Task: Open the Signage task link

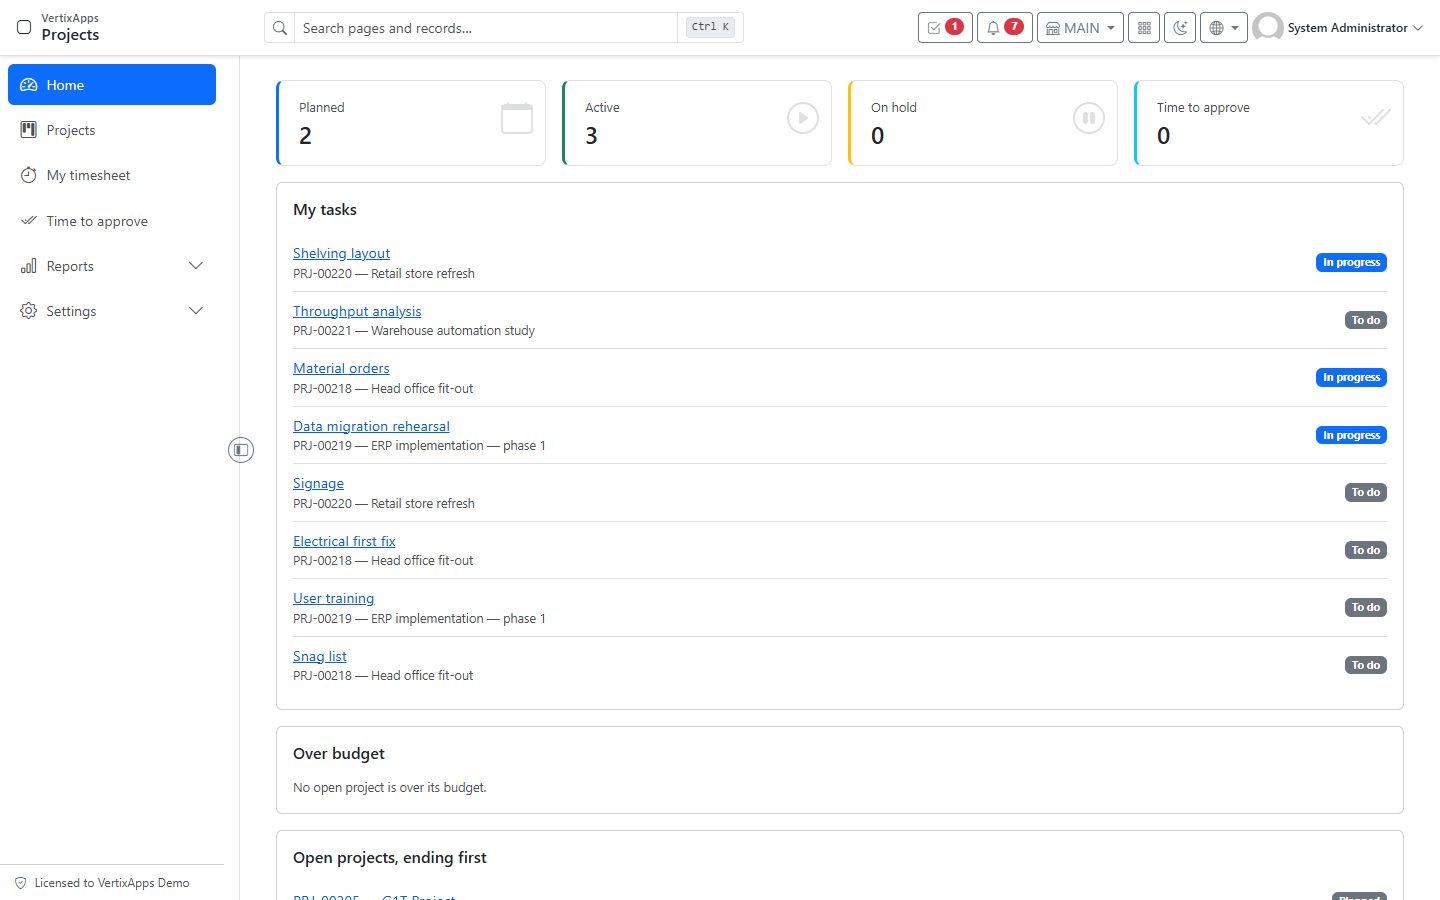Action: click(x=318, y=483)
